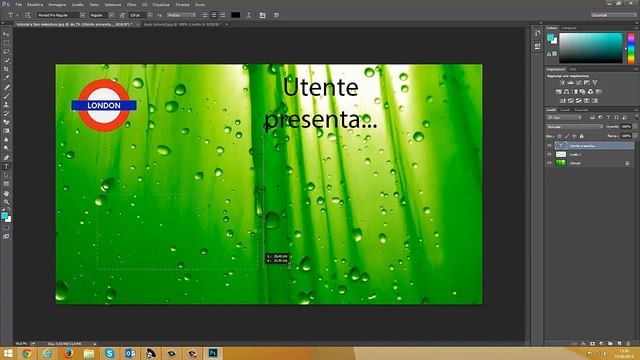Select the Crop tool

coord(6,69)
